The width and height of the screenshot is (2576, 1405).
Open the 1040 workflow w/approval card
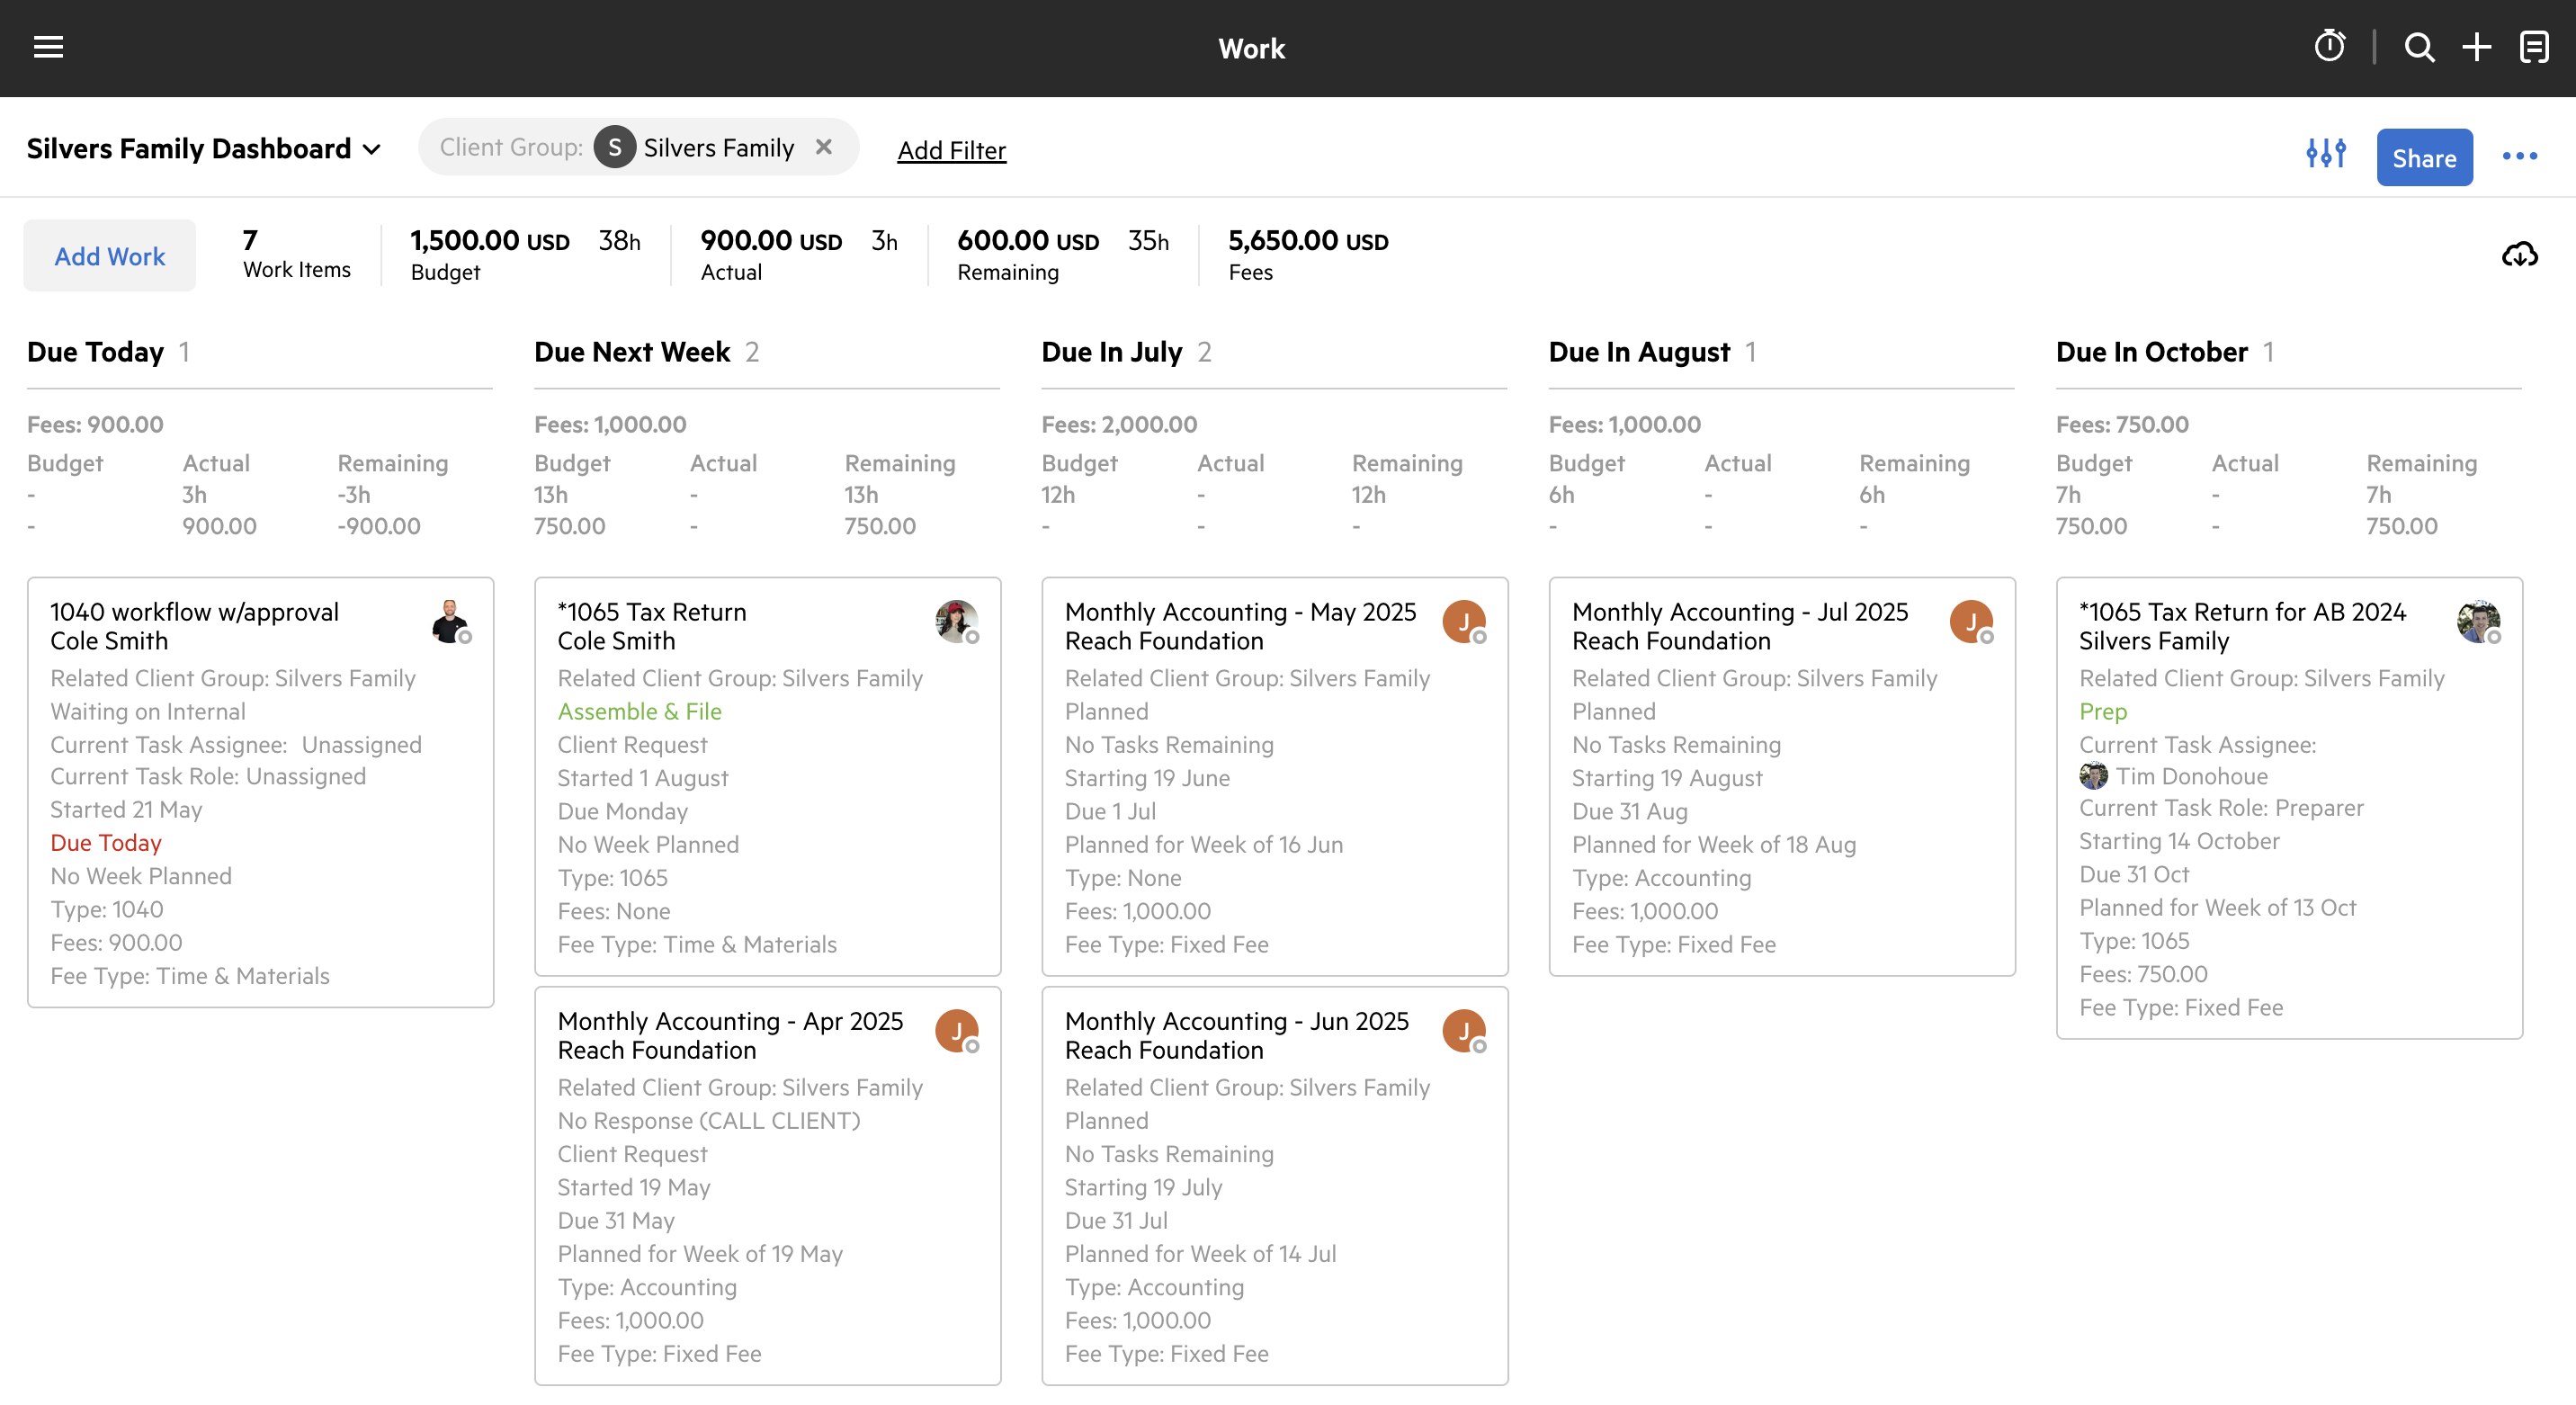194,611
